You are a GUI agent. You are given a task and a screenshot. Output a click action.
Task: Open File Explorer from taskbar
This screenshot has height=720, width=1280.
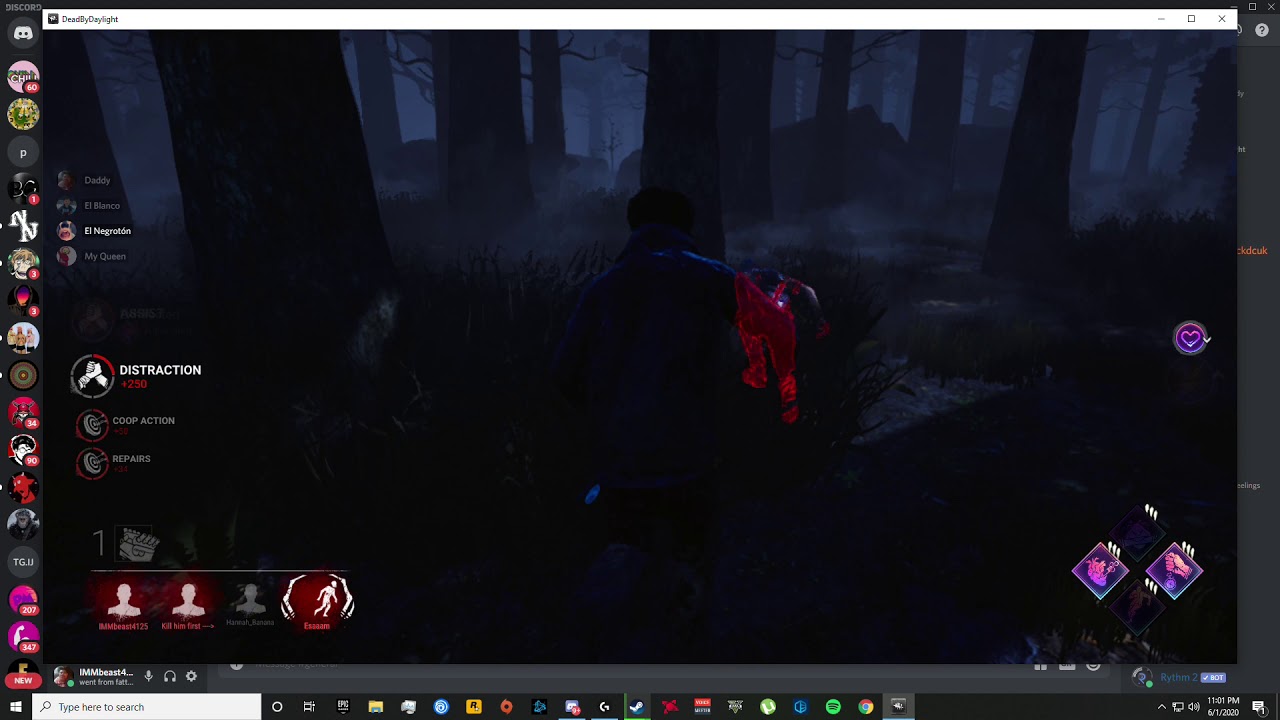coord(376,707)
